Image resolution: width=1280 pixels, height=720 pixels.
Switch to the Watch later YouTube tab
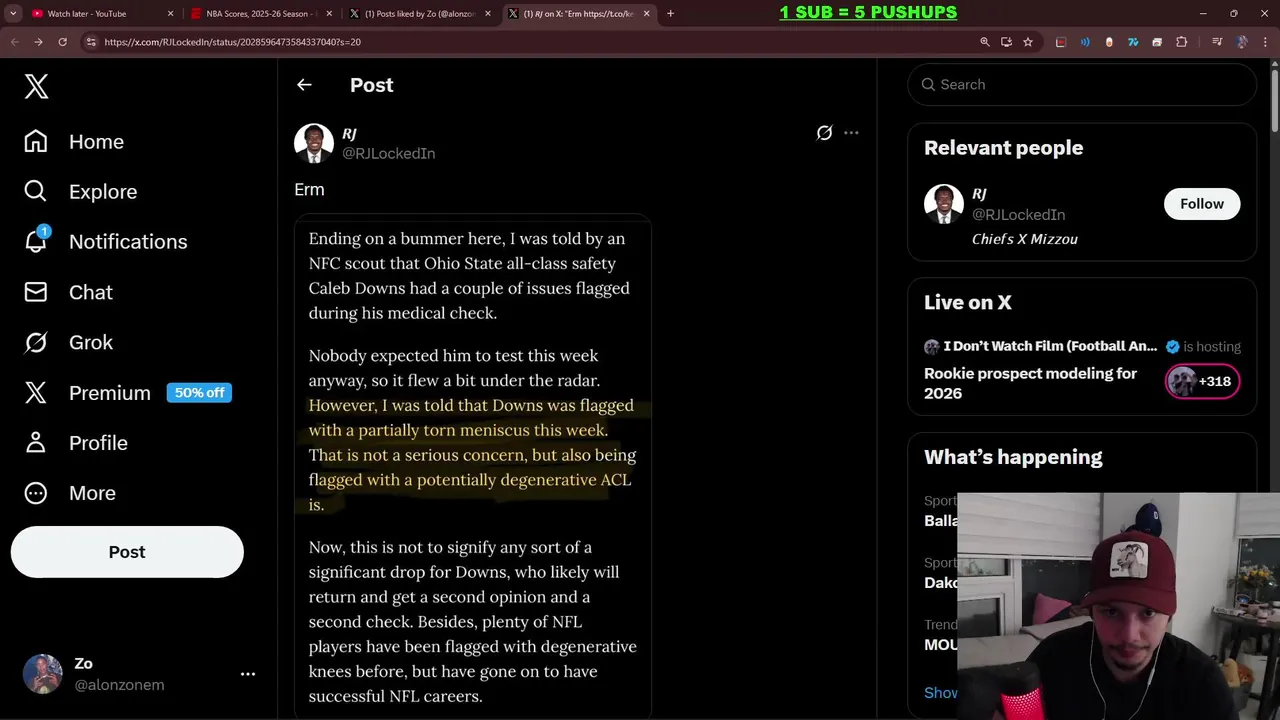[95, 14]
